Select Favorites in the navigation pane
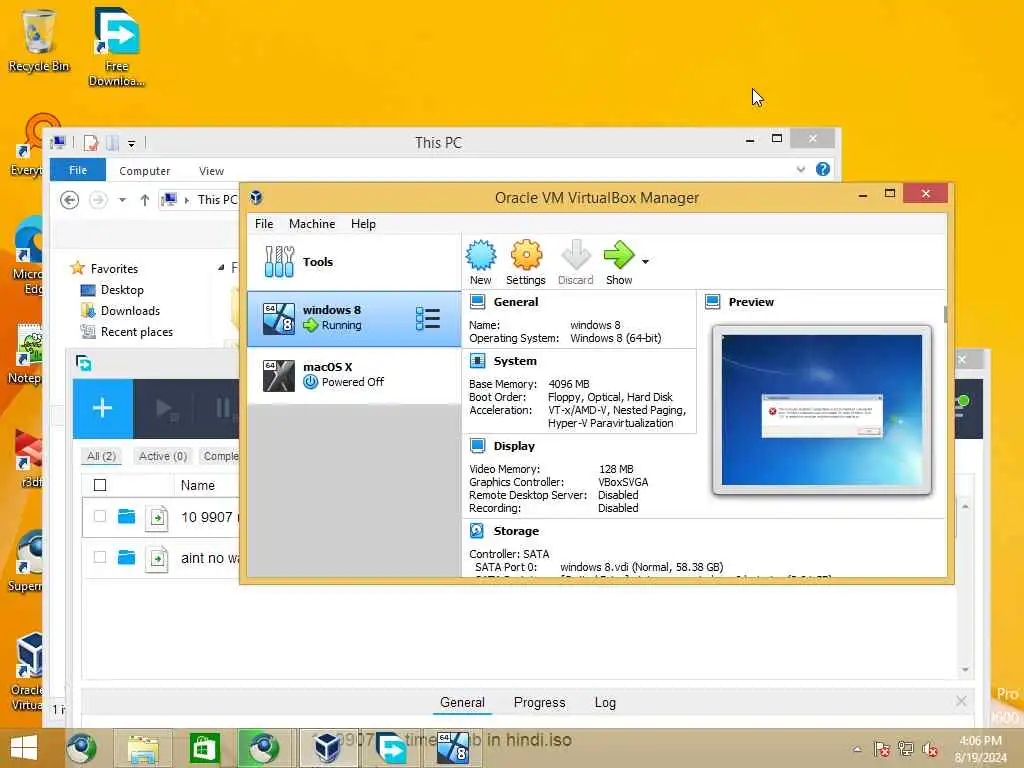 [x=104, y=268]
